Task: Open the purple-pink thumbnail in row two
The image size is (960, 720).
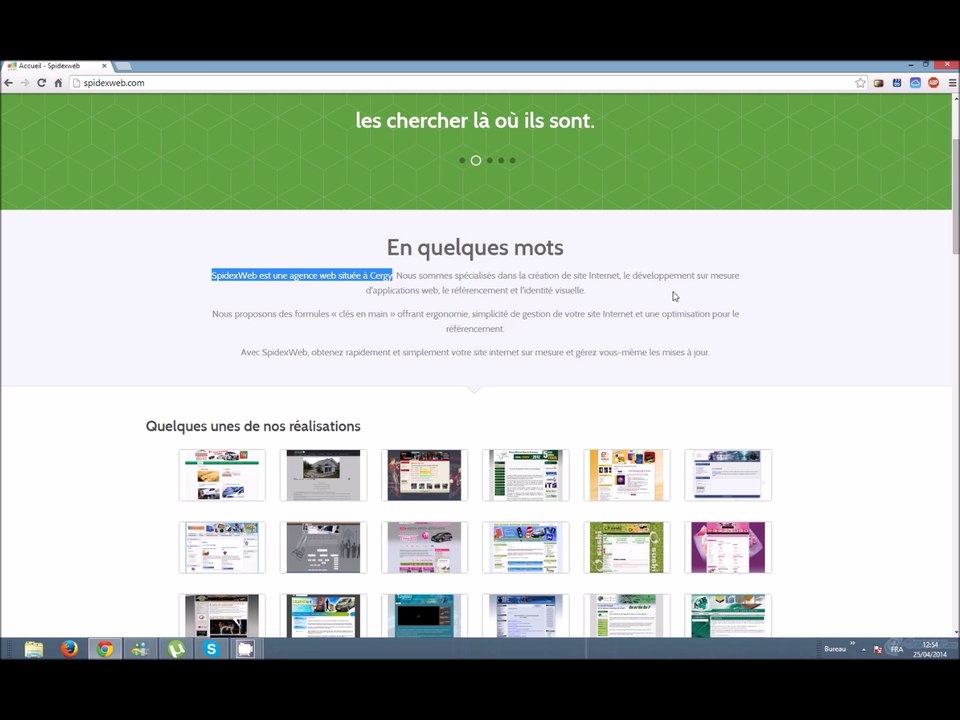Action: tap(728, 547)
